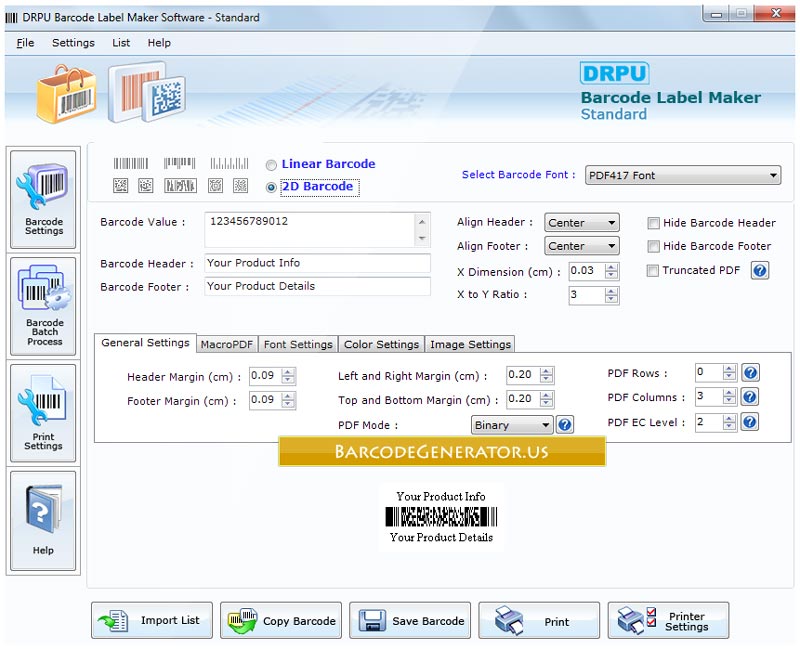This screenshot has width=800, height=649.
Task: Adjust the PDF Rows spinner arrows
Action: 730,372
